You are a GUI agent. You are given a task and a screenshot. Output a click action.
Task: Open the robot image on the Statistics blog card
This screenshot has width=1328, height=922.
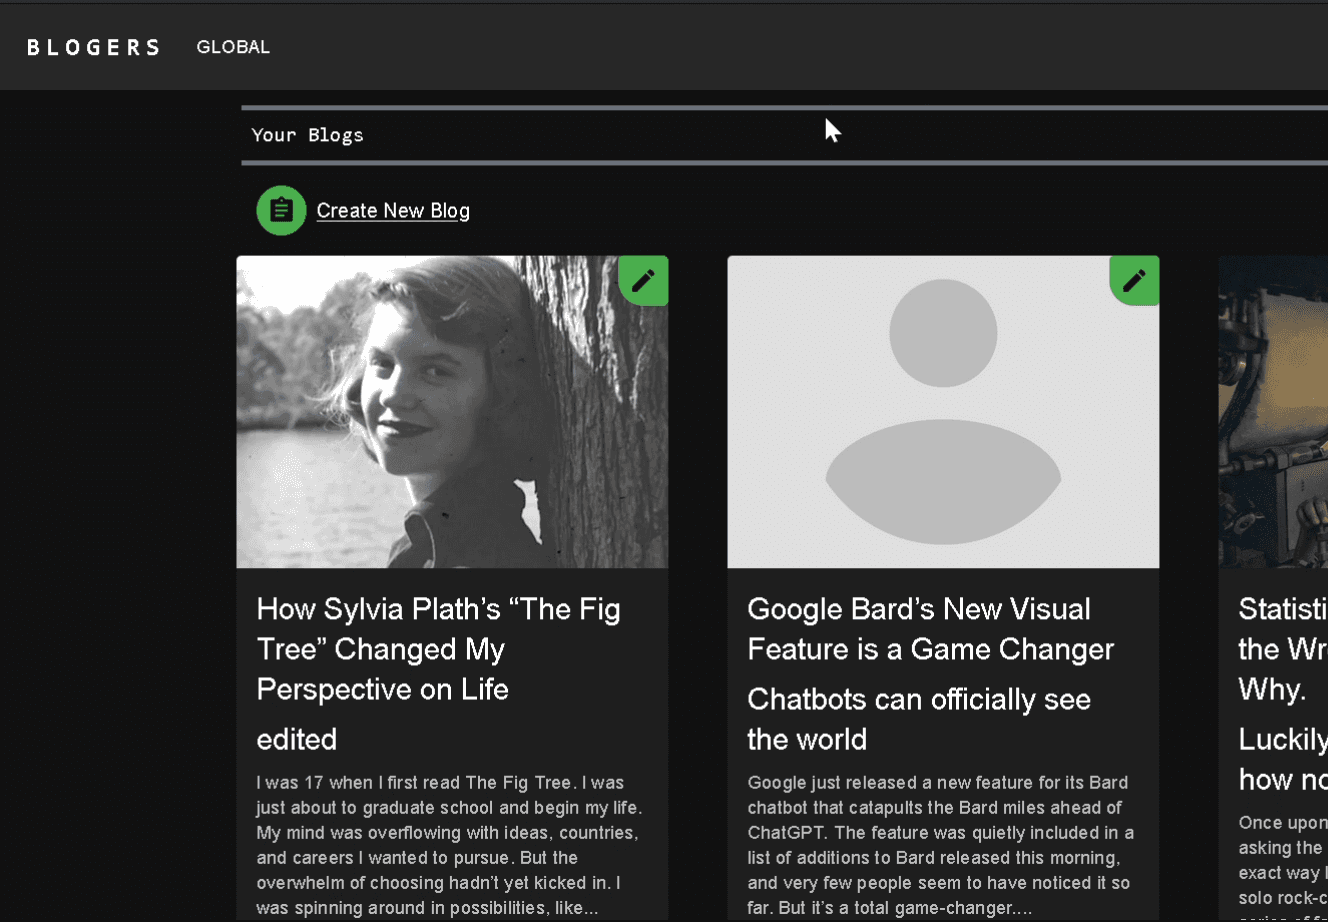1273,412
